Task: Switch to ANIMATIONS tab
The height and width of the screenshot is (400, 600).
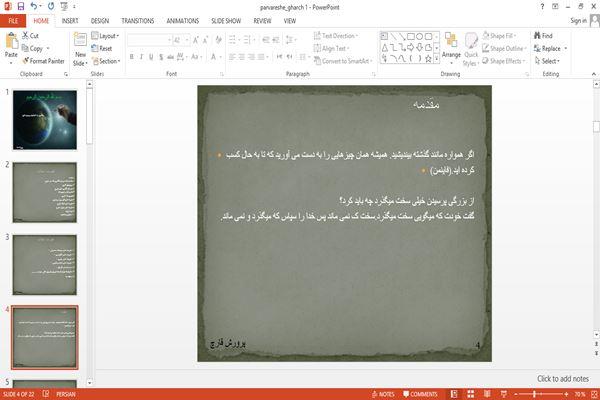Action: [183, 21]
